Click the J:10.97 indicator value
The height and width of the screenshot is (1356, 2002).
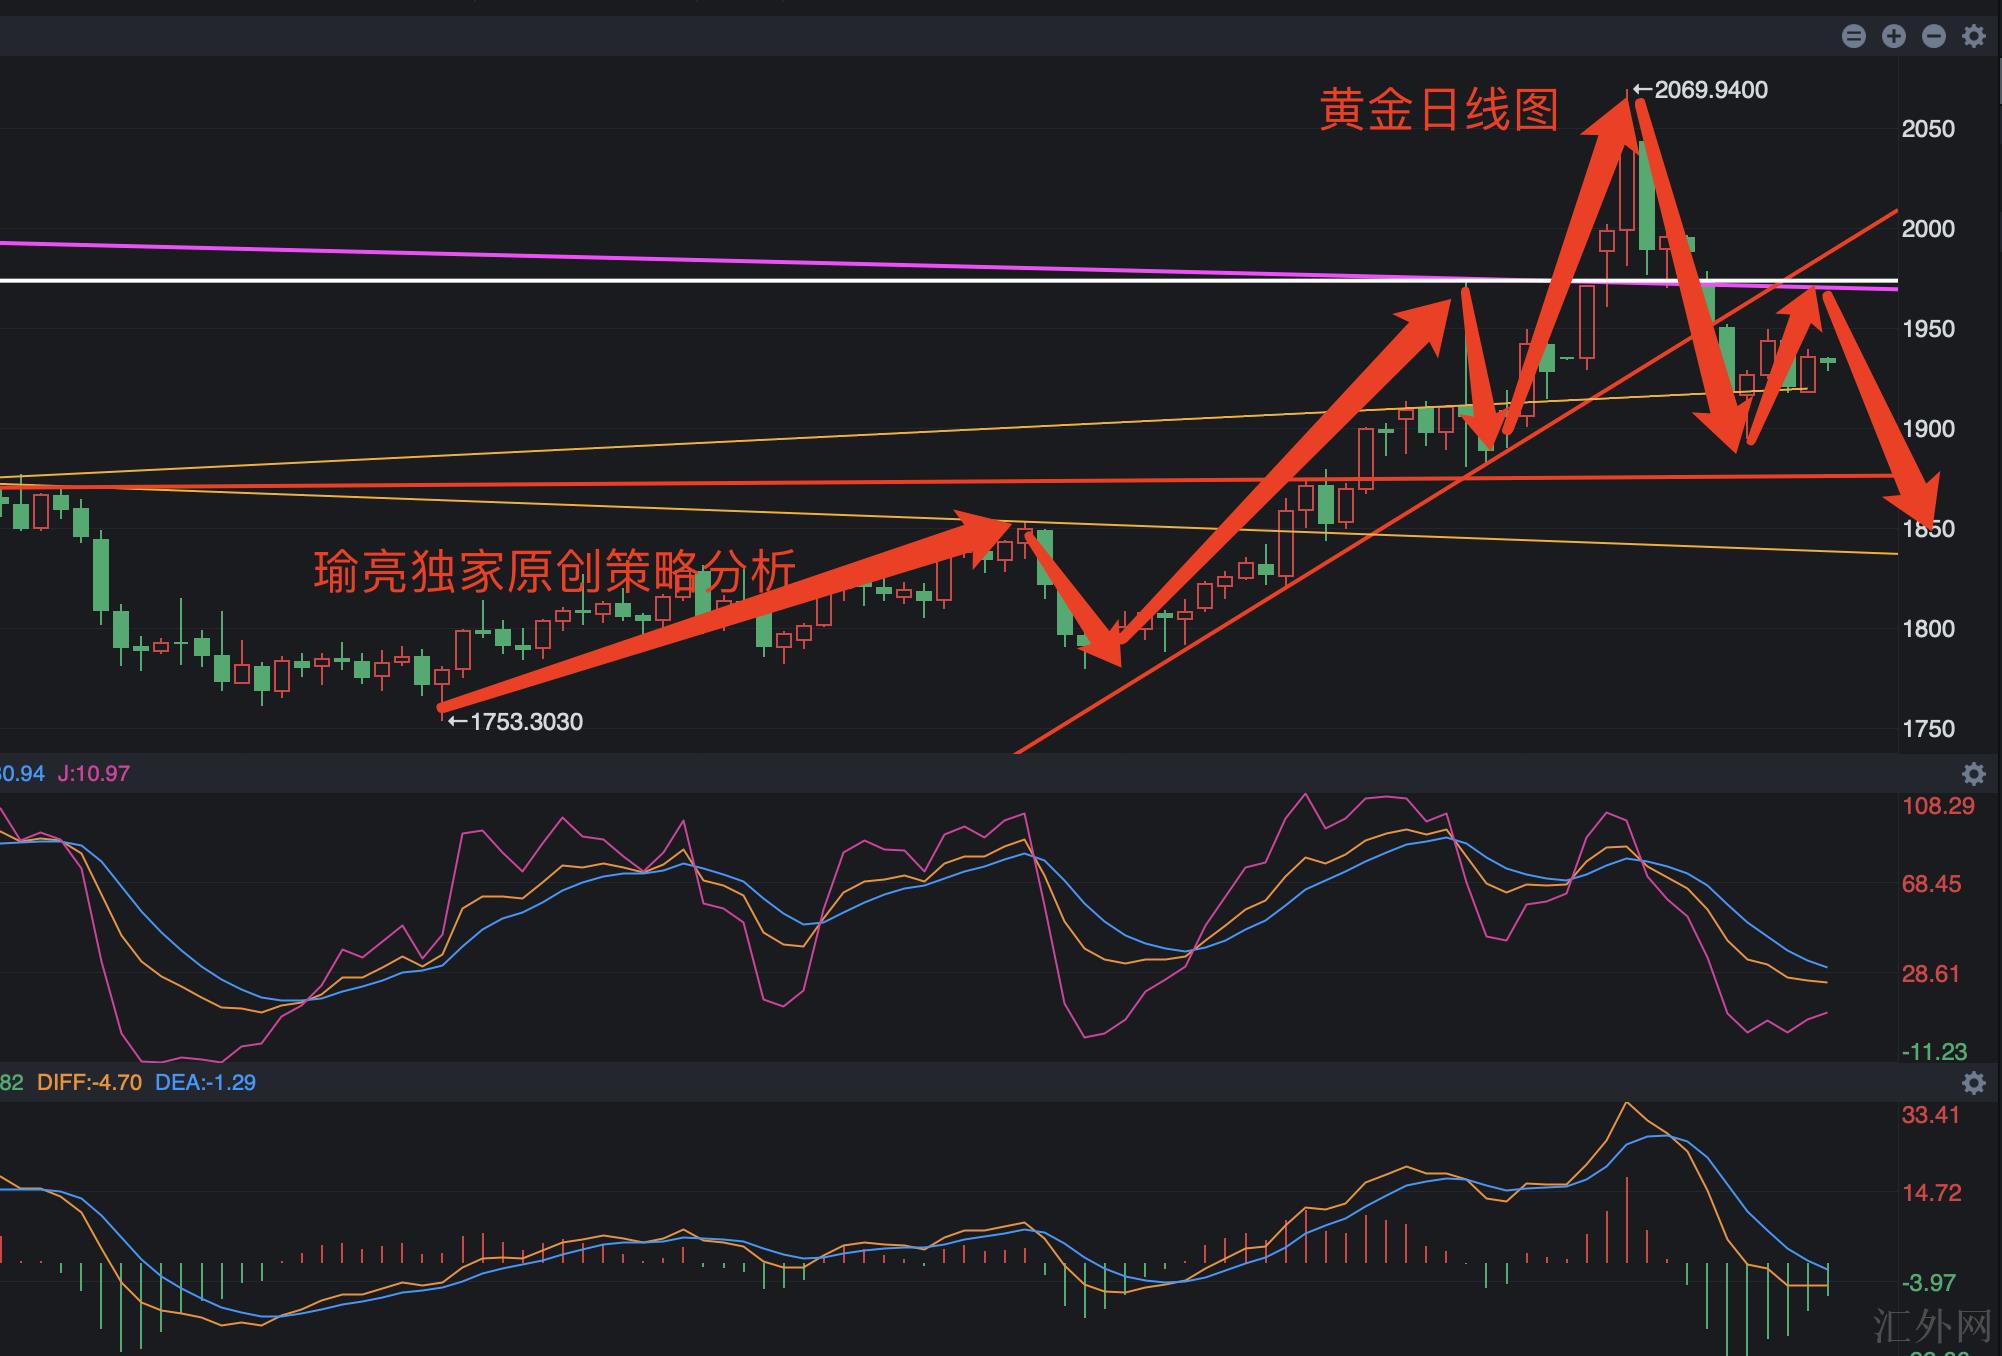[93, 774]
